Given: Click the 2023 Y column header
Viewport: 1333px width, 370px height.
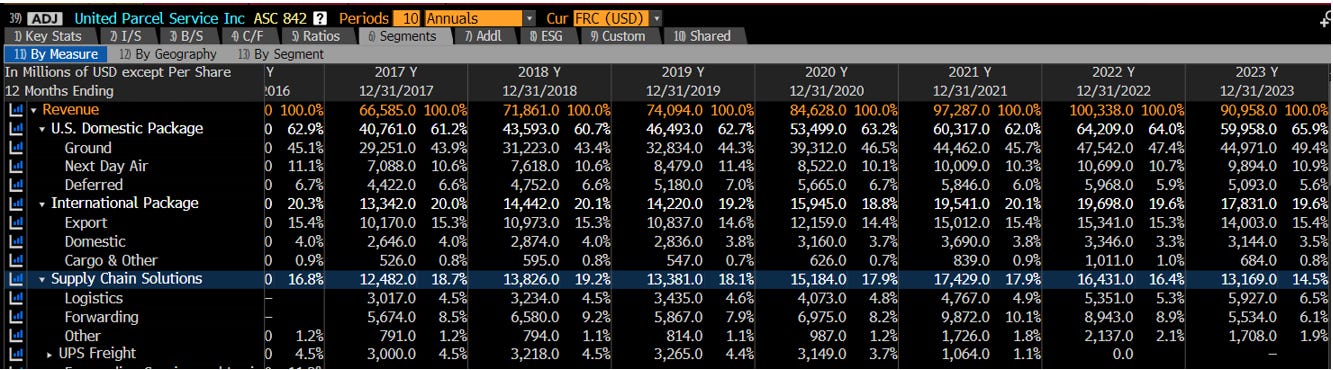Looking at the screenshot, I should coord(1257,73).
